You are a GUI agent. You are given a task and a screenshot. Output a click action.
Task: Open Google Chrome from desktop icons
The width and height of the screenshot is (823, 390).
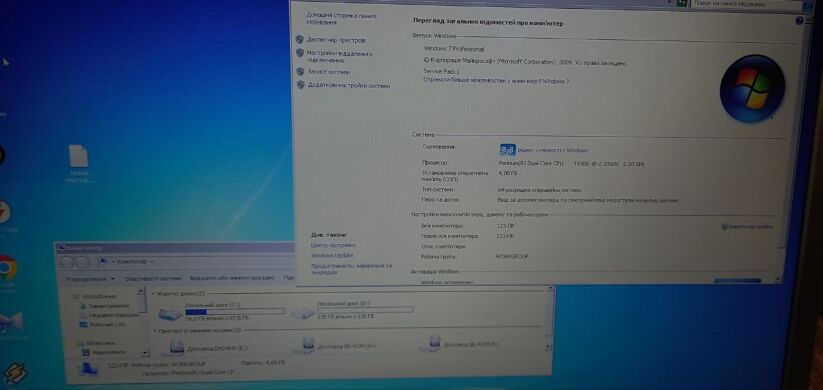7,268
